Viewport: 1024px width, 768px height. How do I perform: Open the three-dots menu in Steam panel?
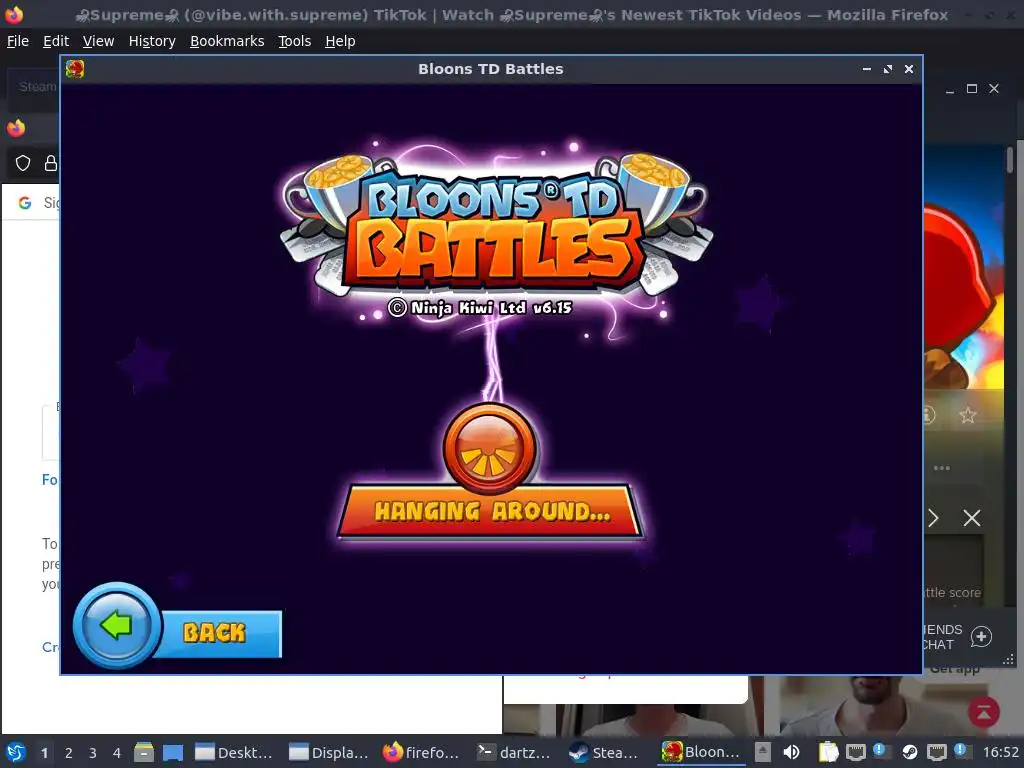pyautogui.click(x=942, y=468)
